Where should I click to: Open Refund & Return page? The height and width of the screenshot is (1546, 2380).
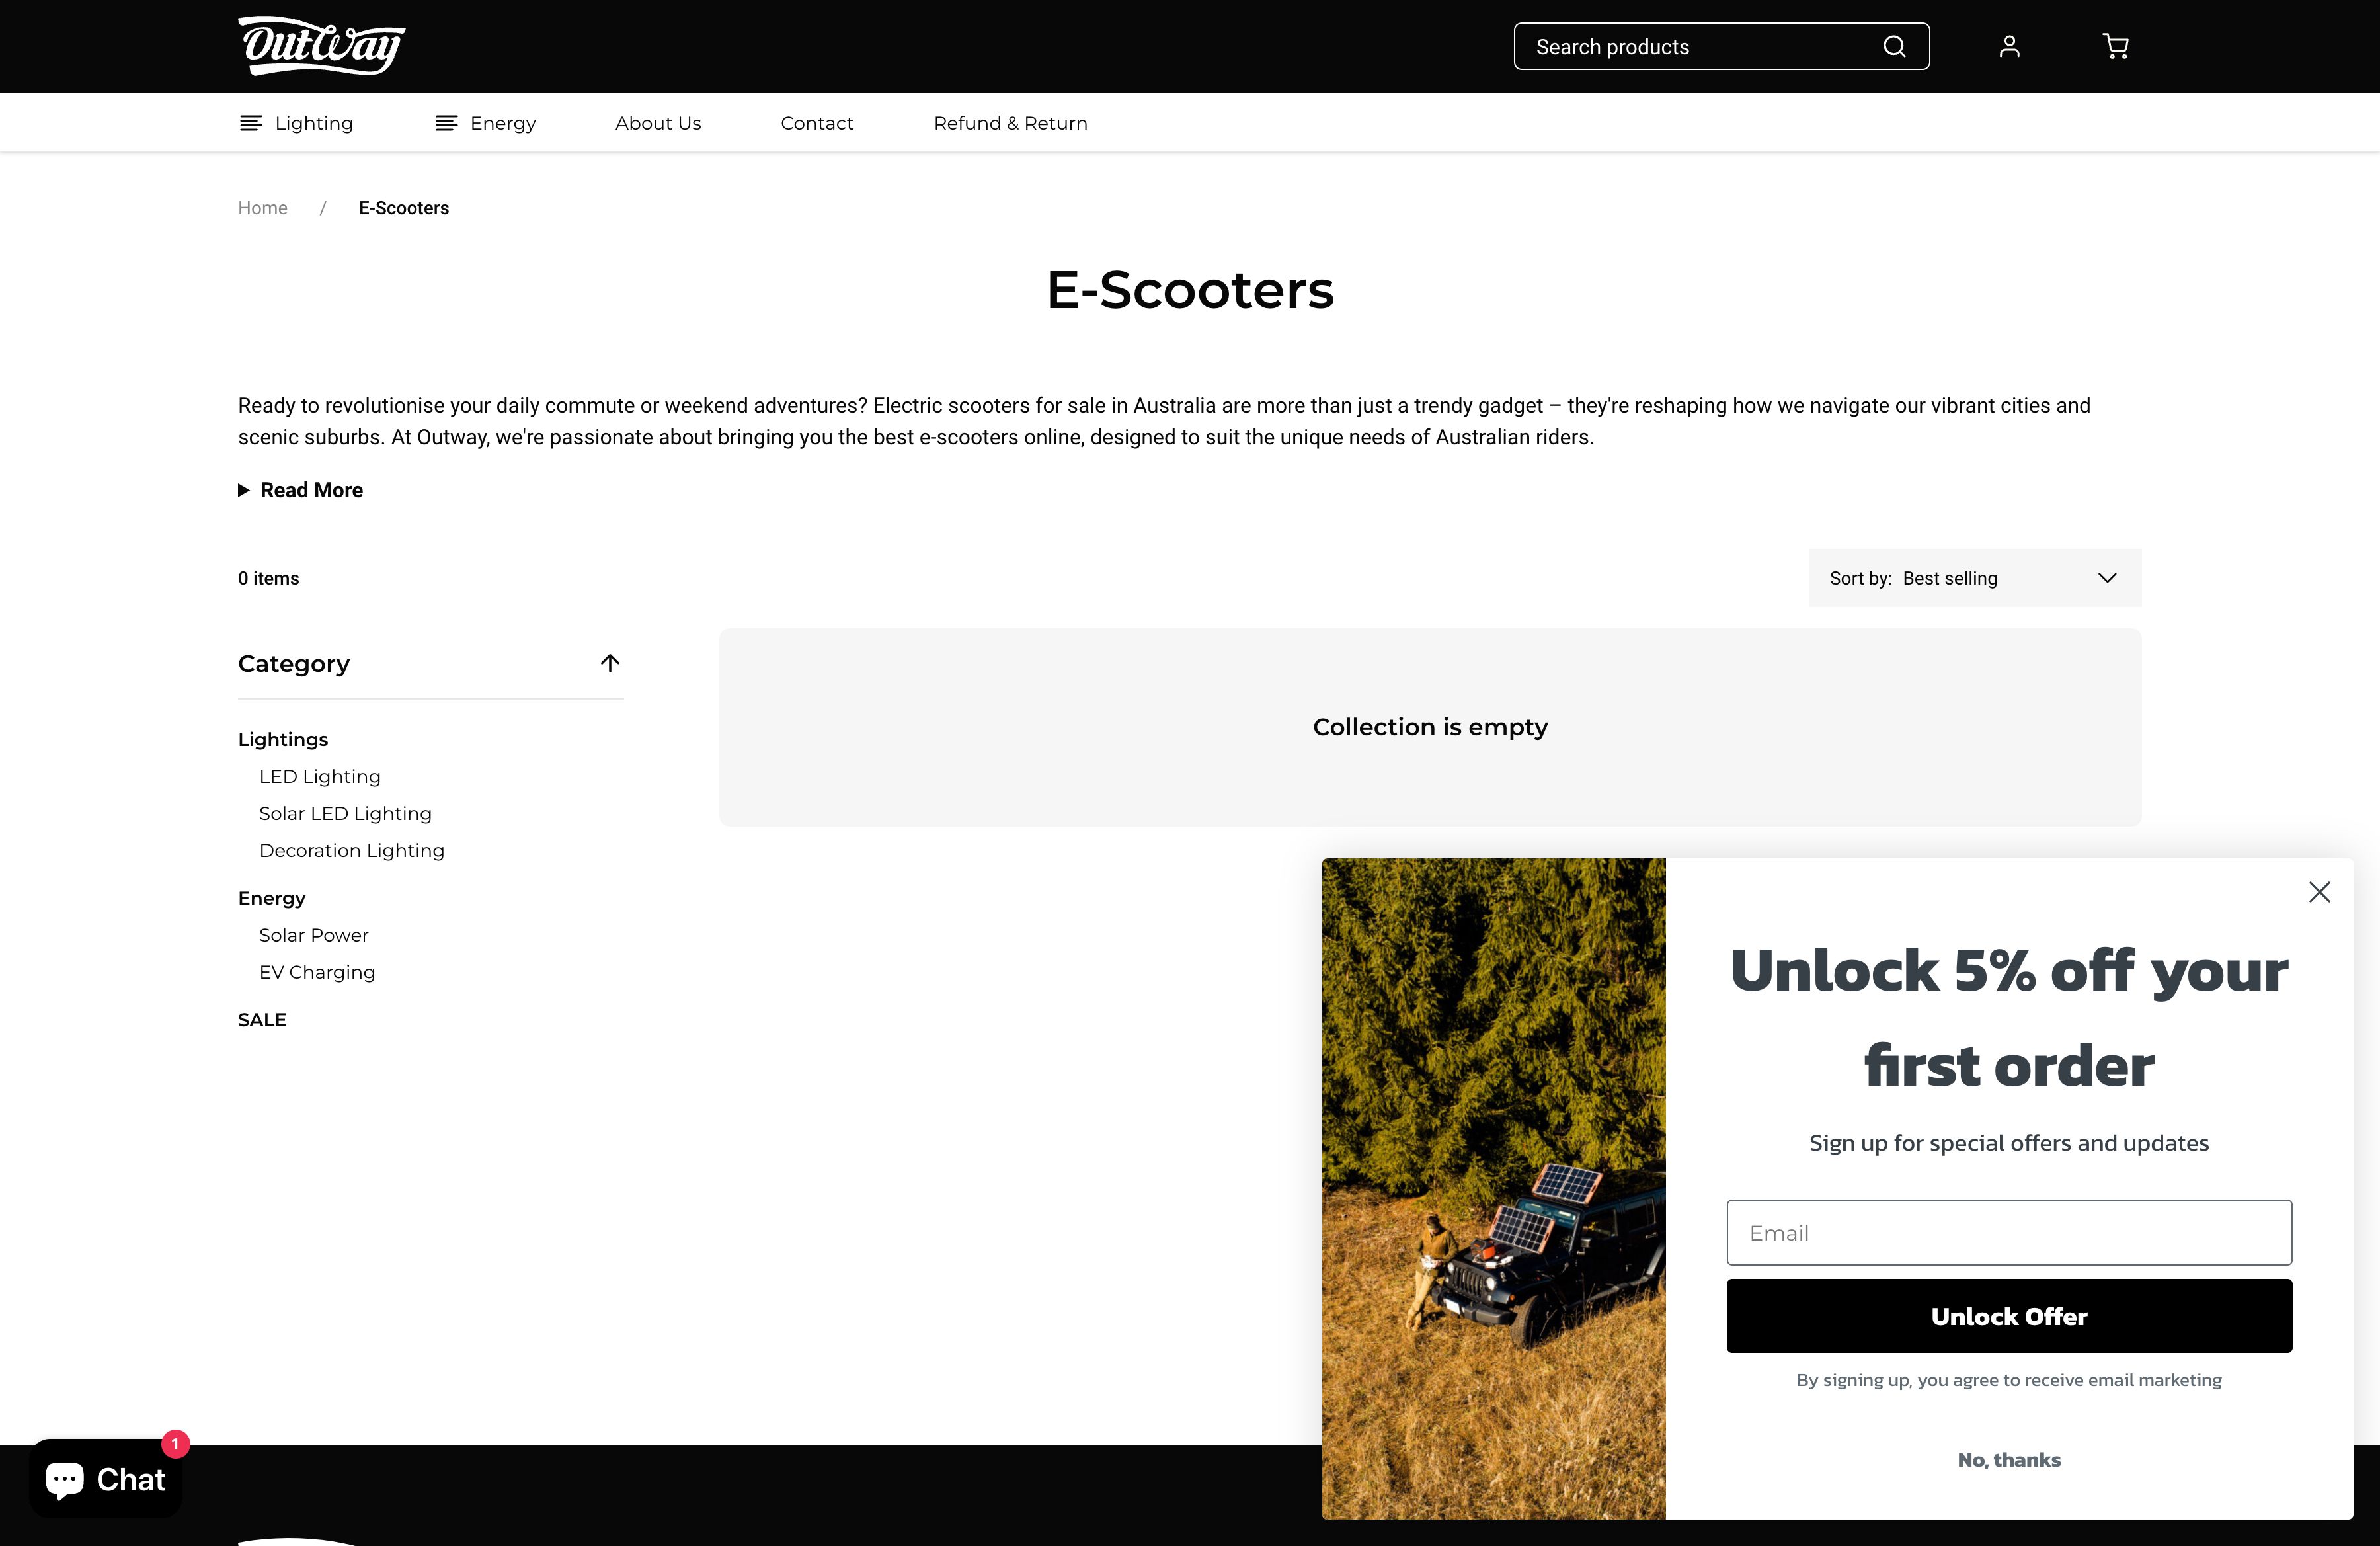1010,123
